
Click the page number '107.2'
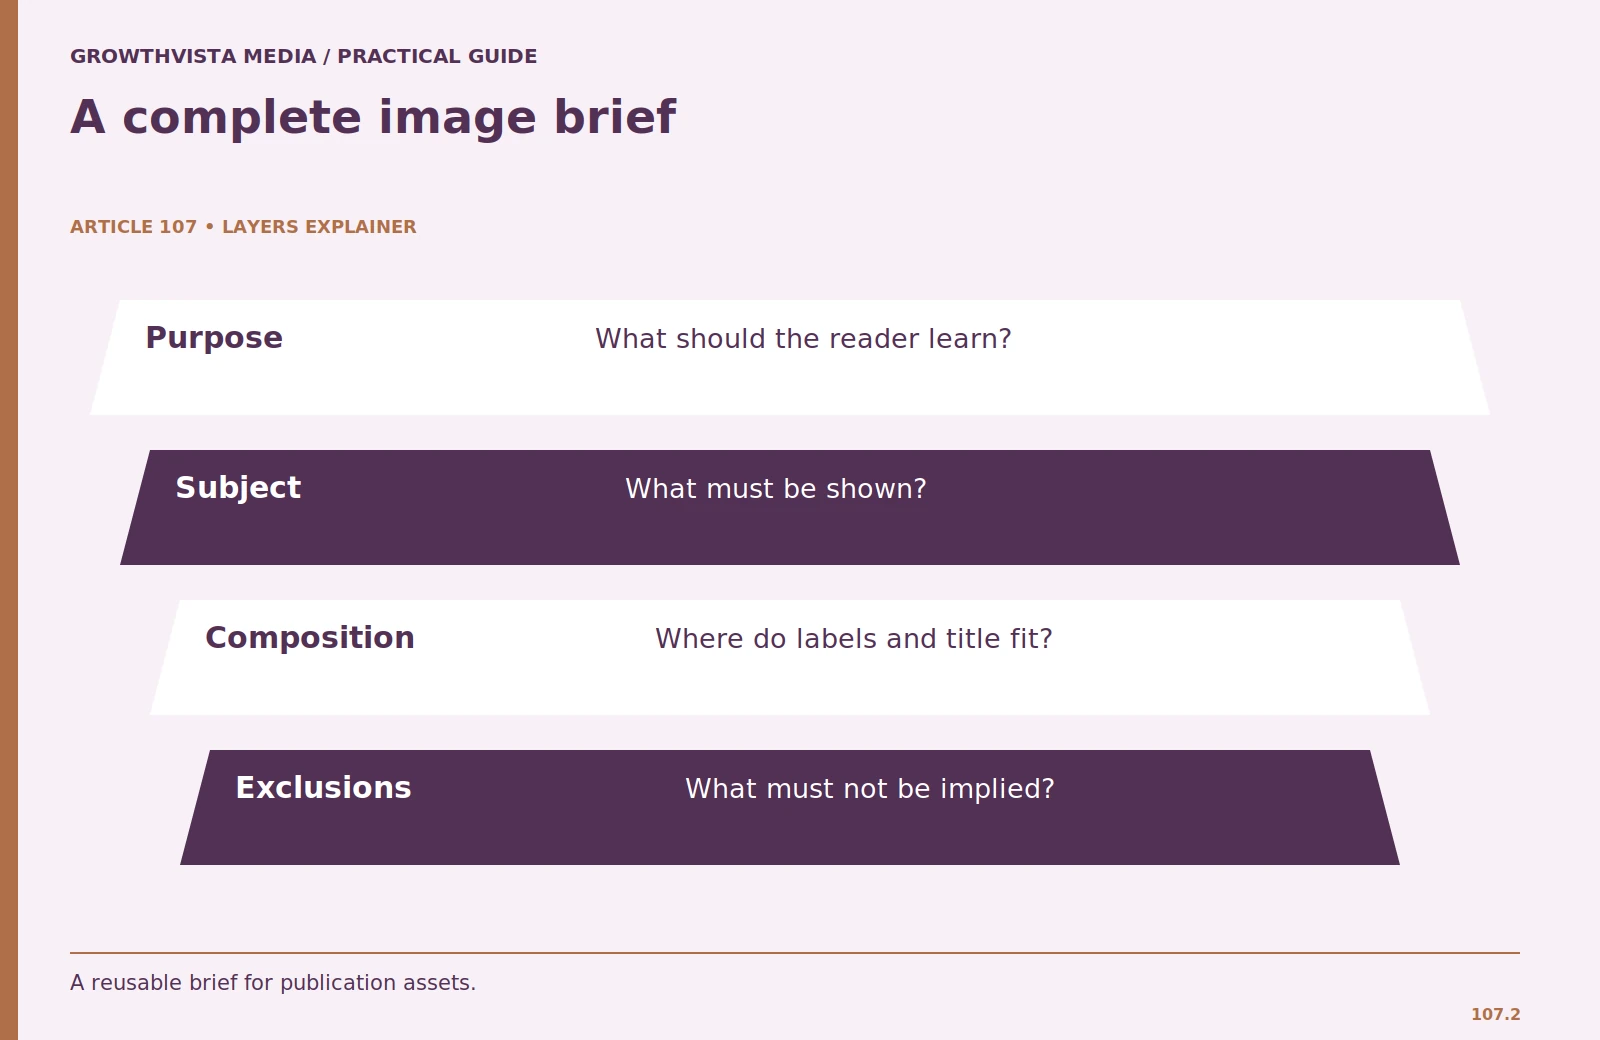pos(1495,1014)
